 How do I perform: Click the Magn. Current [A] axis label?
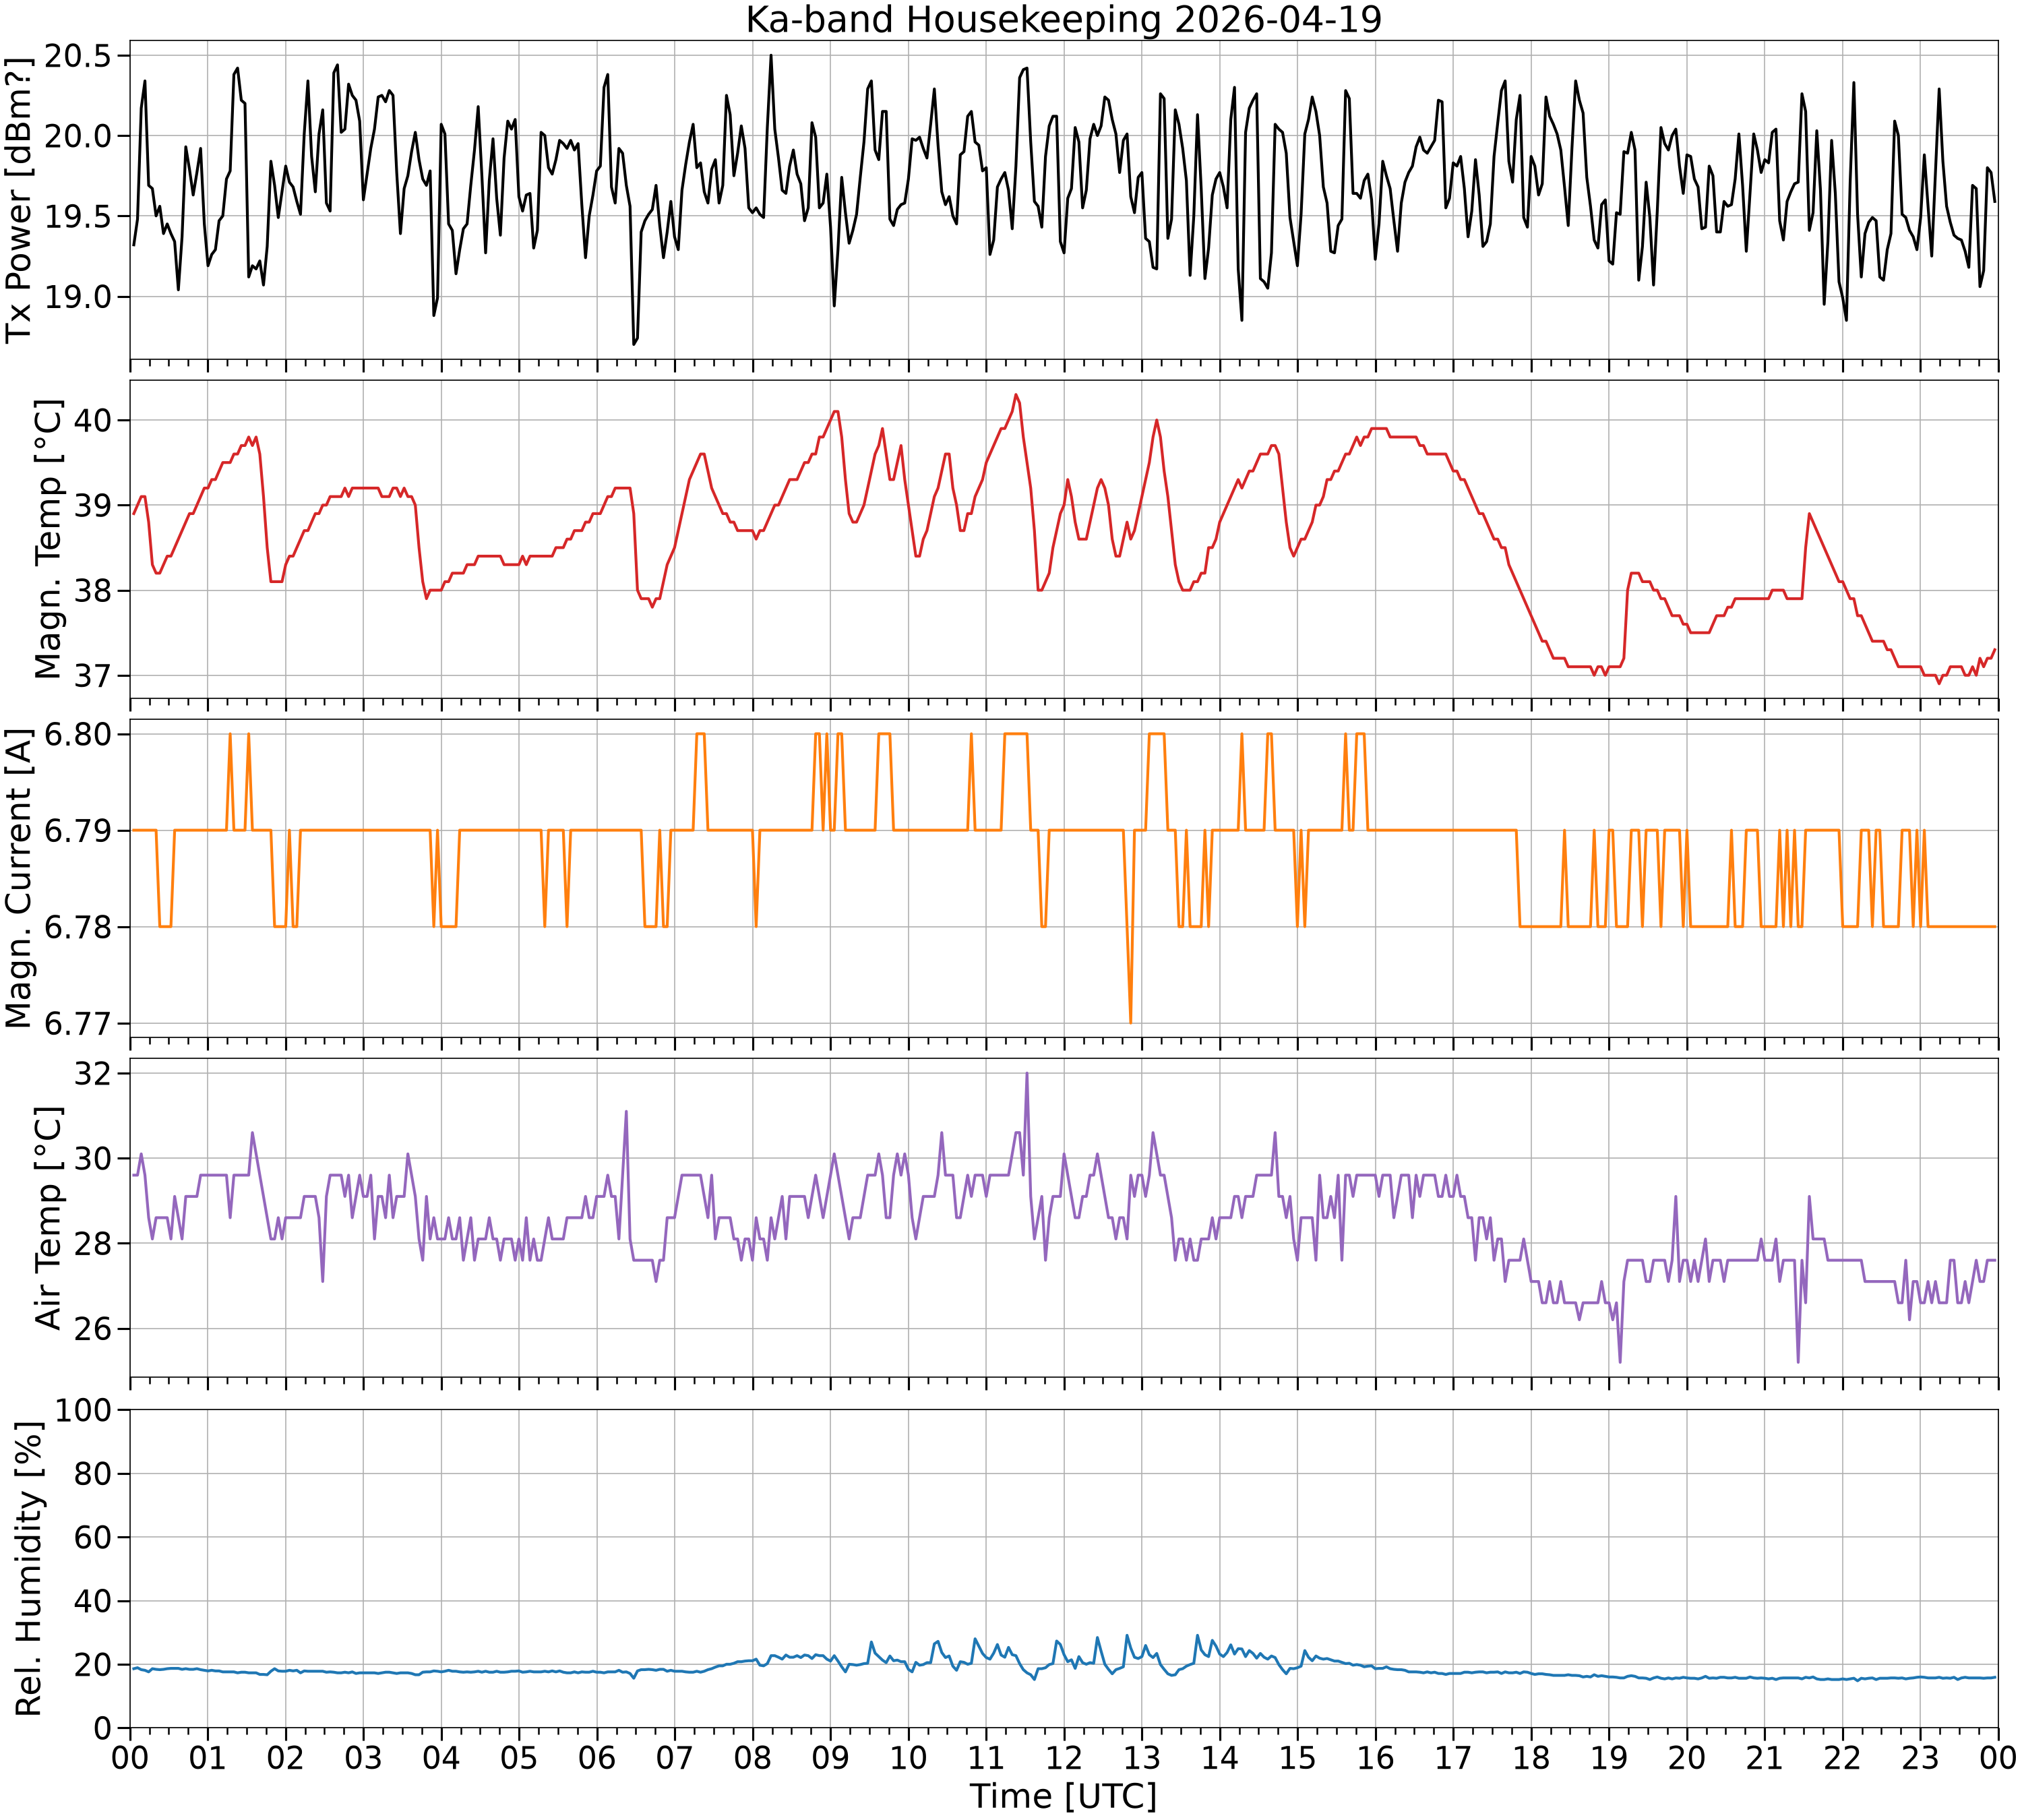pos(19,878)
